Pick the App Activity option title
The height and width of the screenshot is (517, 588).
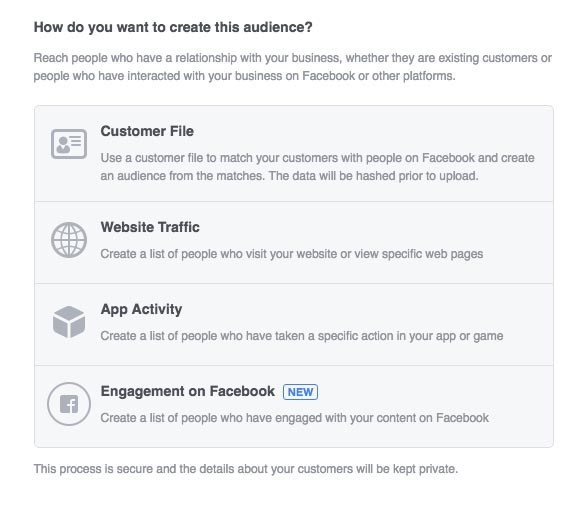pyautogui.click(x=141, y=310)
